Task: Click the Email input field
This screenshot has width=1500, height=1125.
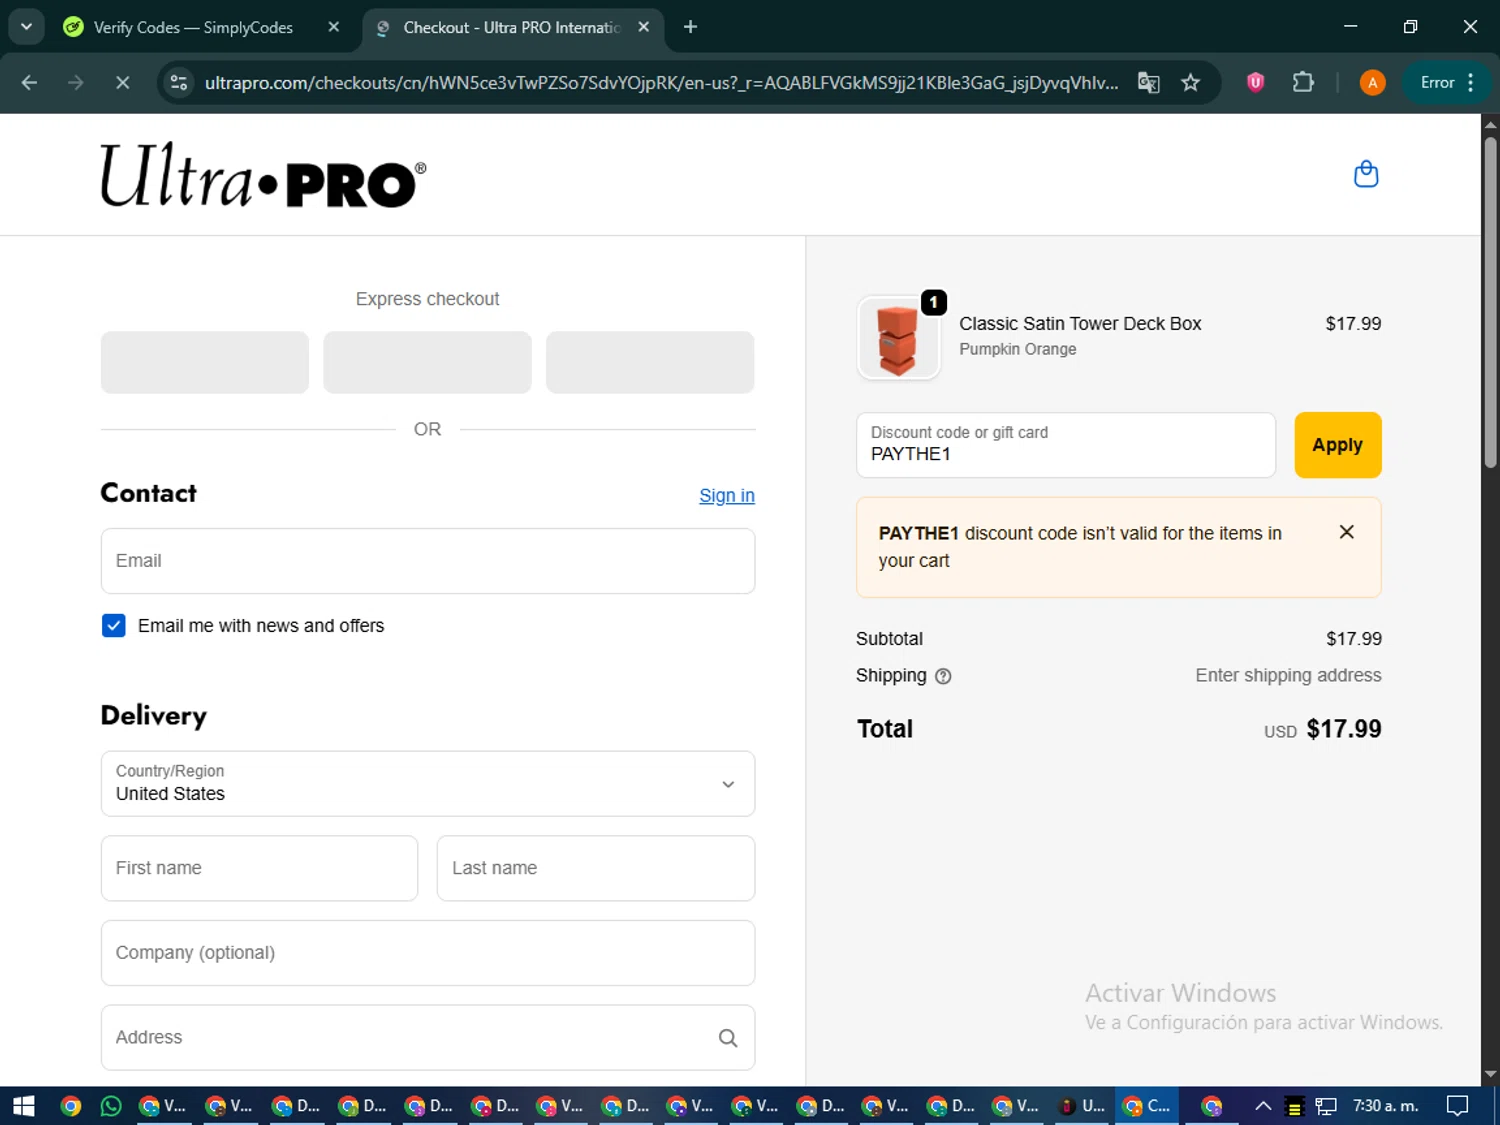Action: pyautogui.click(x=428, y=561)
